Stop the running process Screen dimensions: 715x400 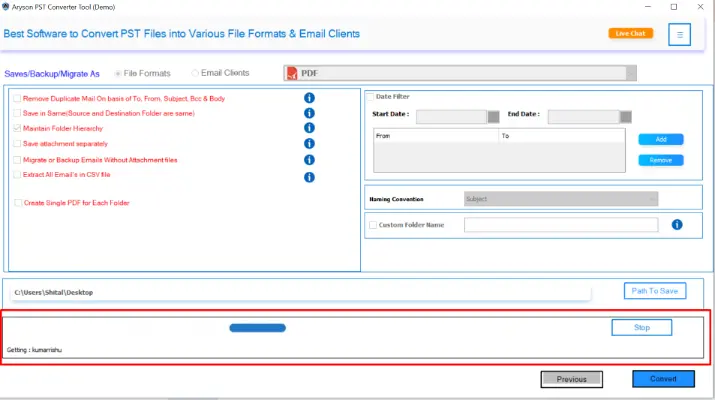642,327
